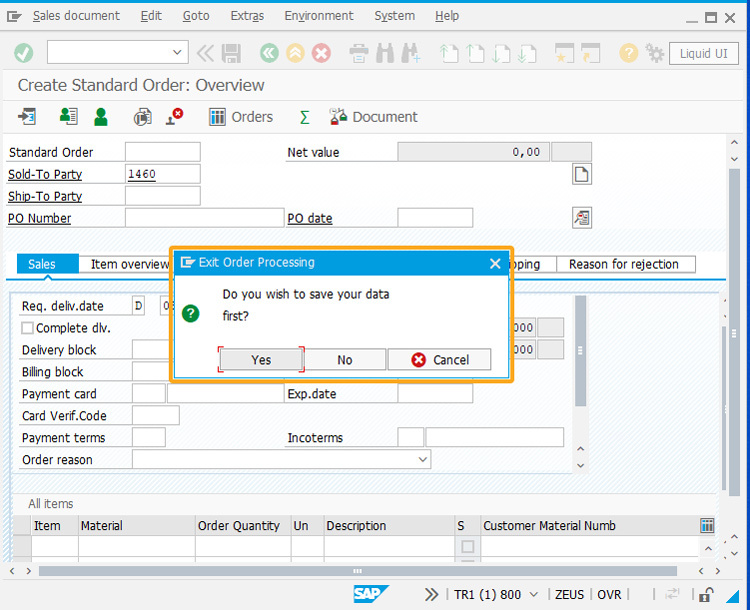Click the Help question mark icon
Image resolution: width=750 pixels, height=610 pixels.
628,53
